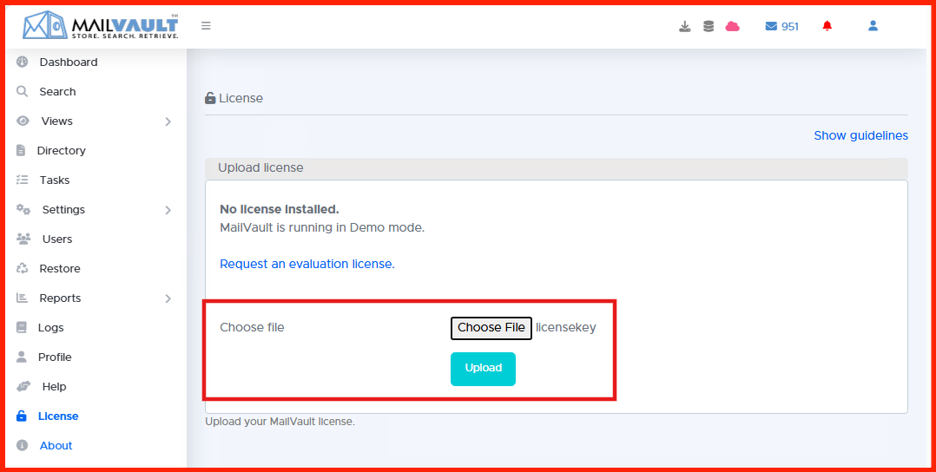Click the Users group icon
Image resolution: width=936 pixels, height=472 pixels.
23,239
